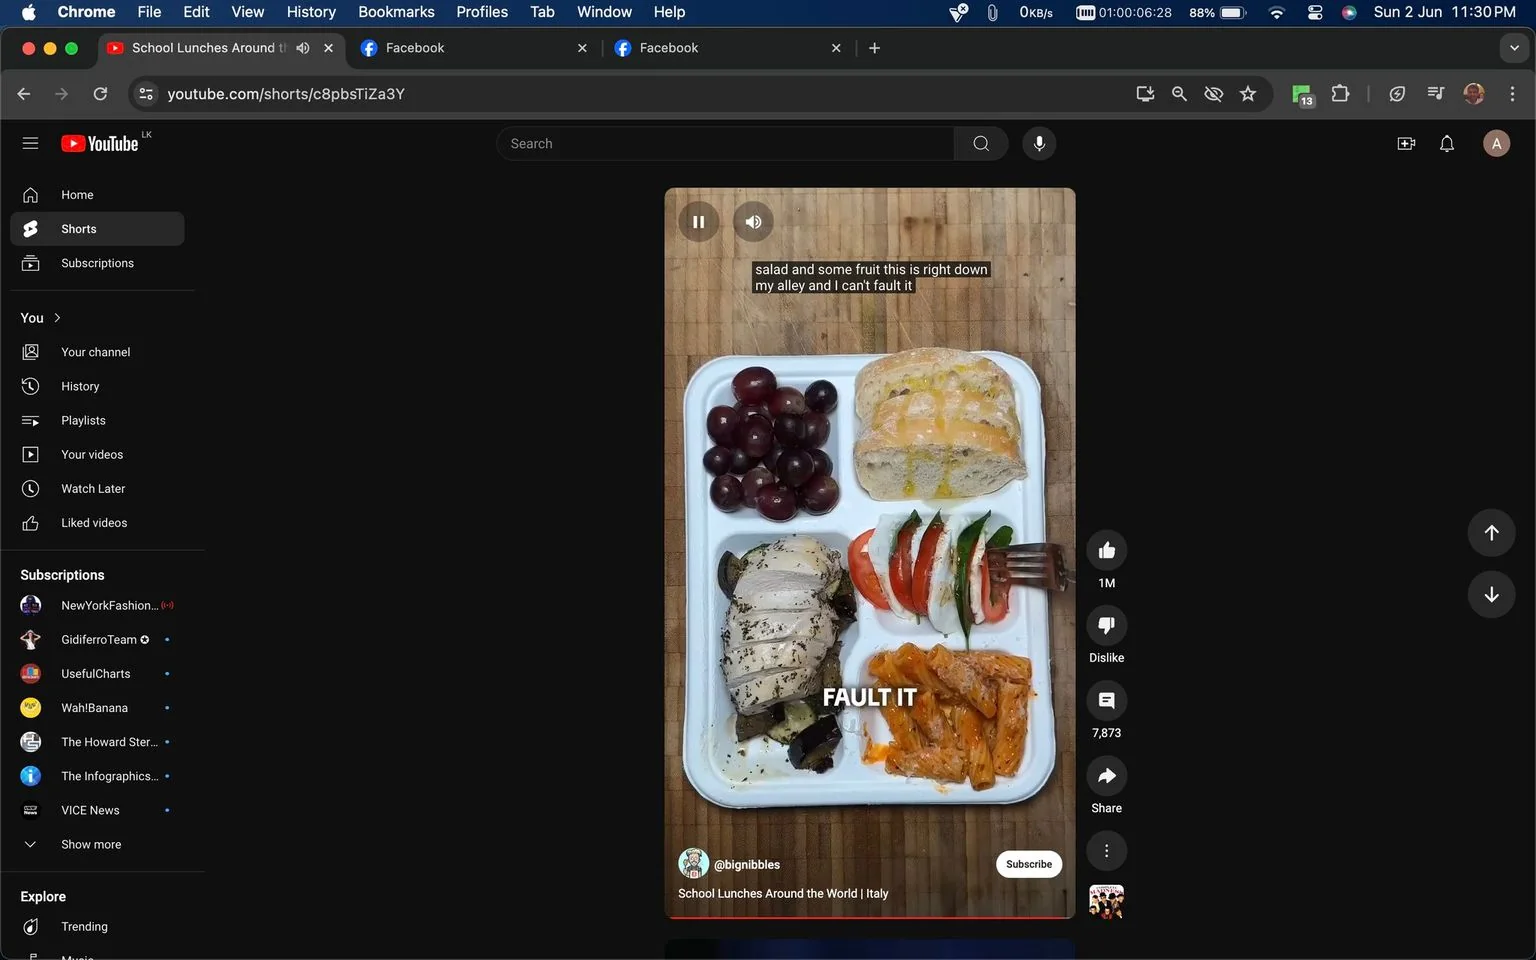Open GidiferroTeam channel

click(x=97, y=639)
